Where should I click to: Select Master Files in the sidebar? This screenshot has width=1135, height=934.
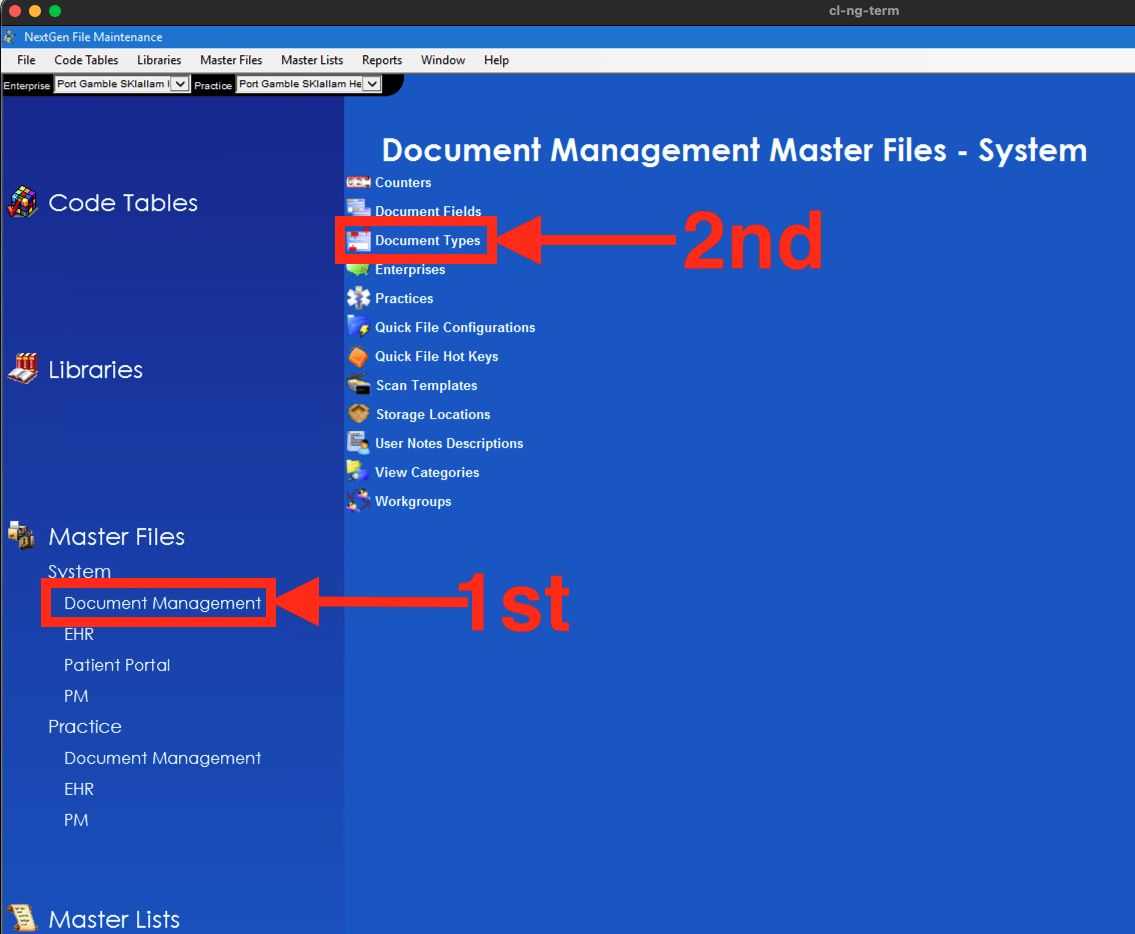point(117,537)
